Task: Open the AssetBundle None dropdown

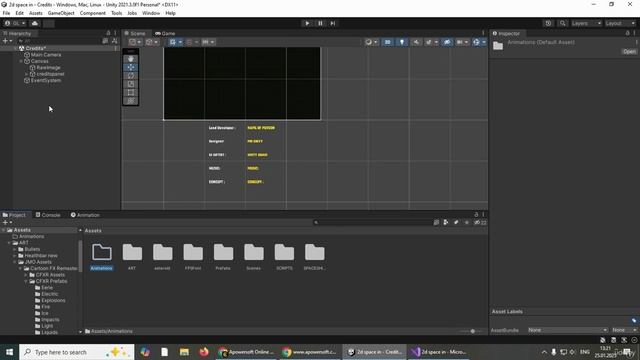Action: [x=567, y=330]
